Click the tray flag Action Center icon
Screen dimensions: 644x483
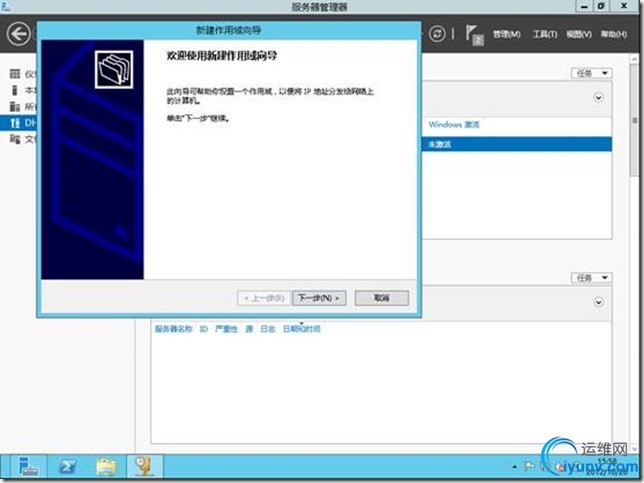[x=529, y=466]
